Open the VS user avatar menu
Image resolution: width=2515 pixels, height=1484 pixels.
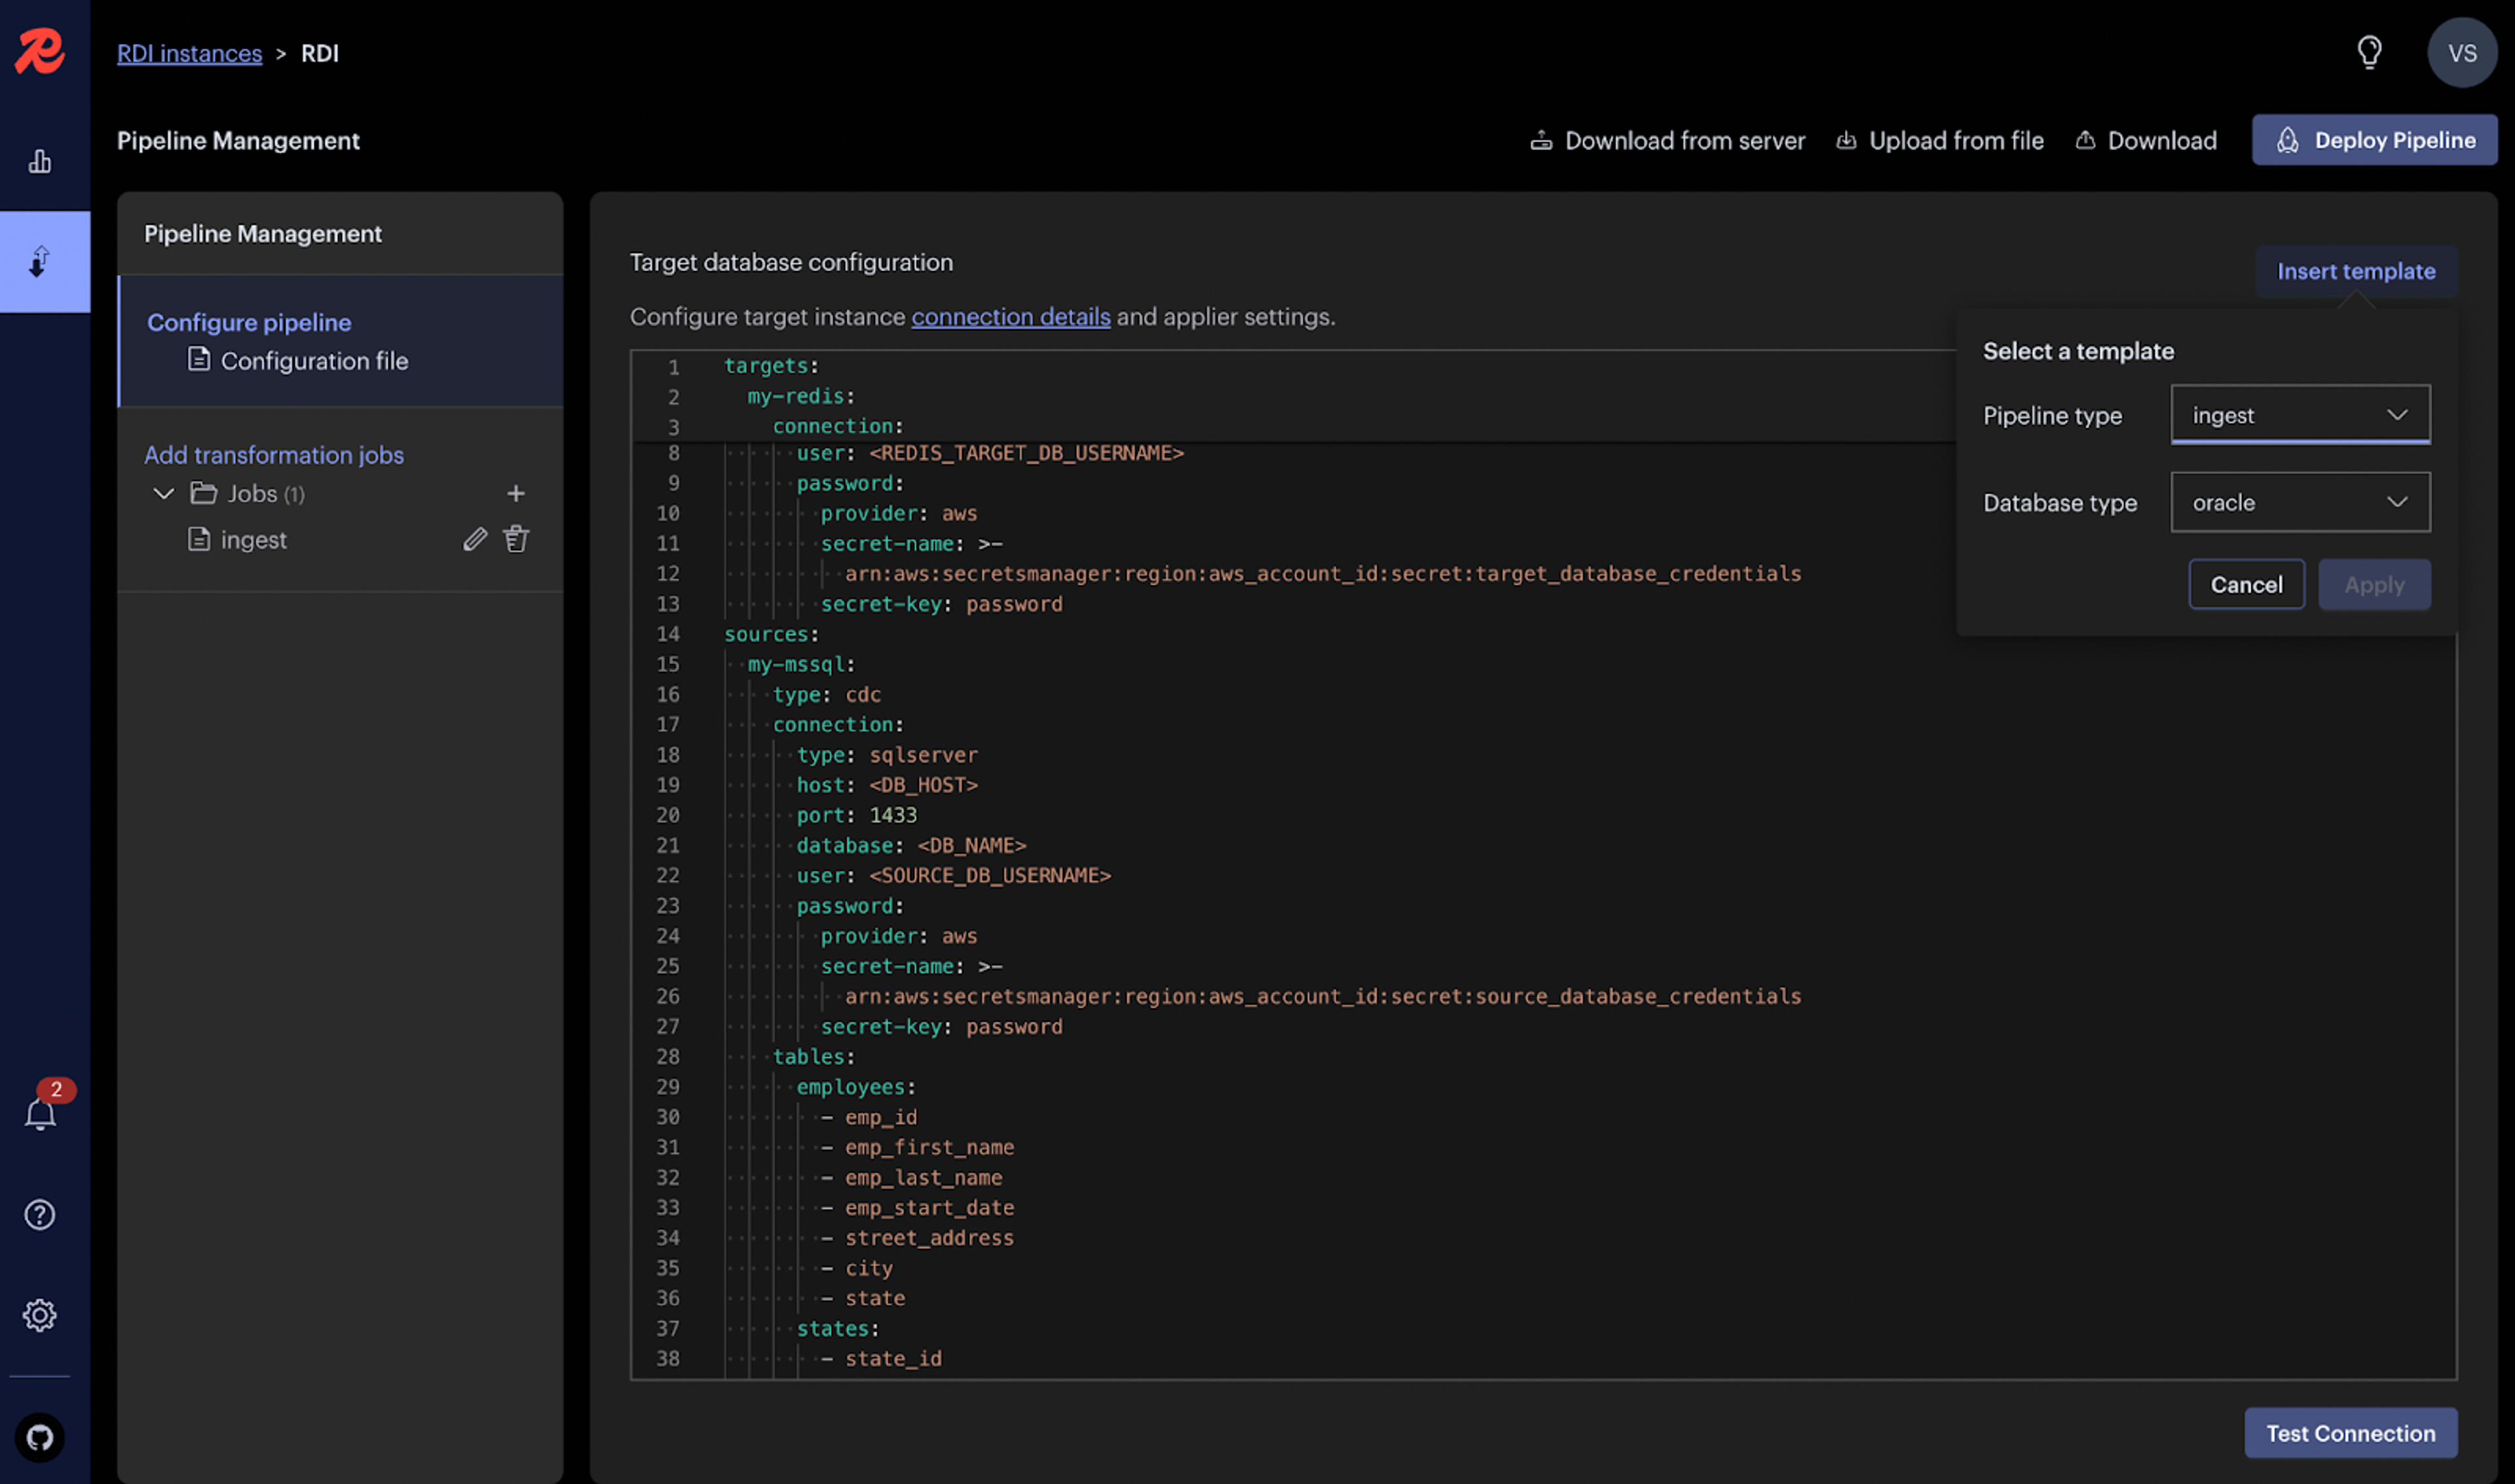[x=2461, y=53]
